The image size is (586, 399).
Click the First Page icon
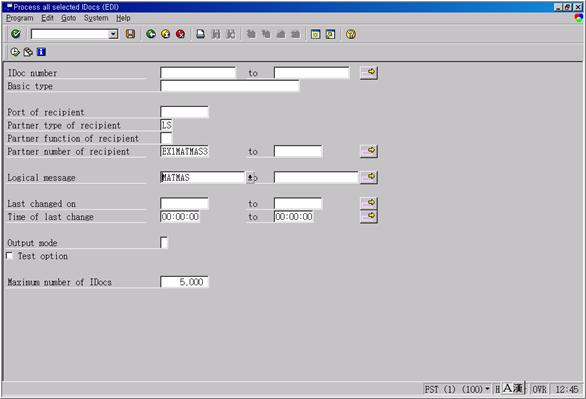(x=251, y=34)
